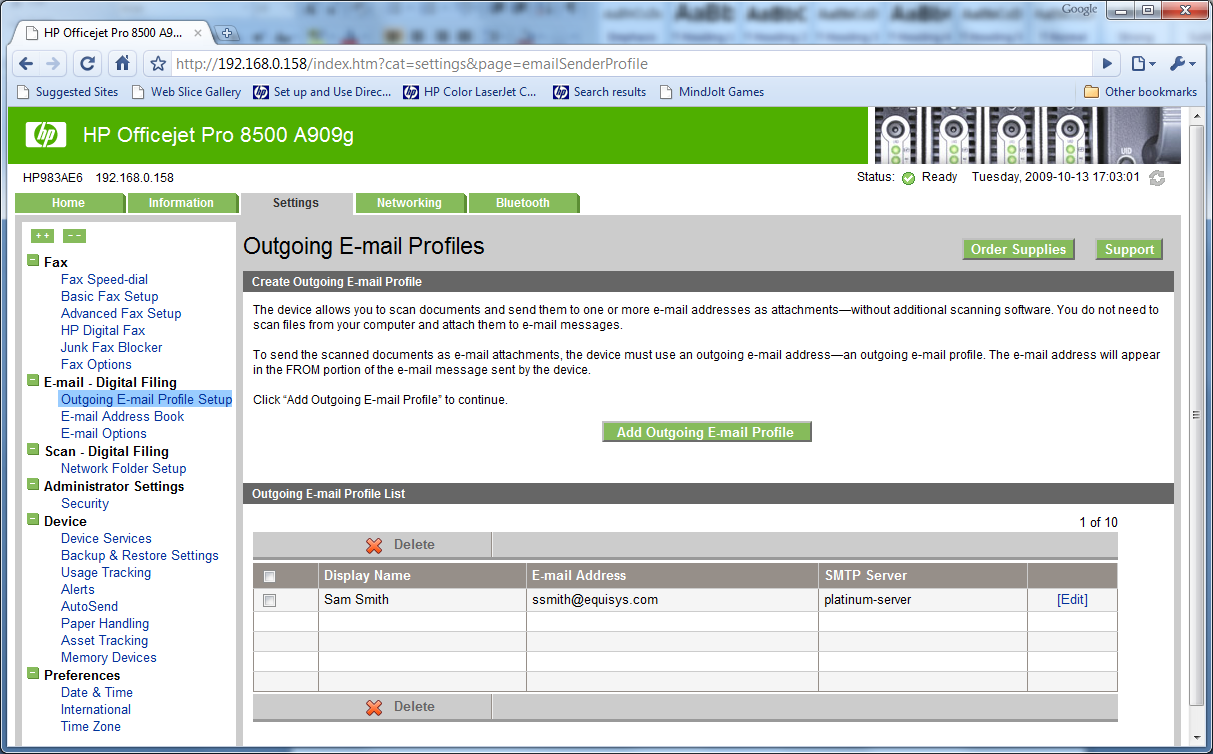Screen dimensions: 1213x754
Task: Open Backup & Restore Settings
Action: [x=139, y=555]
